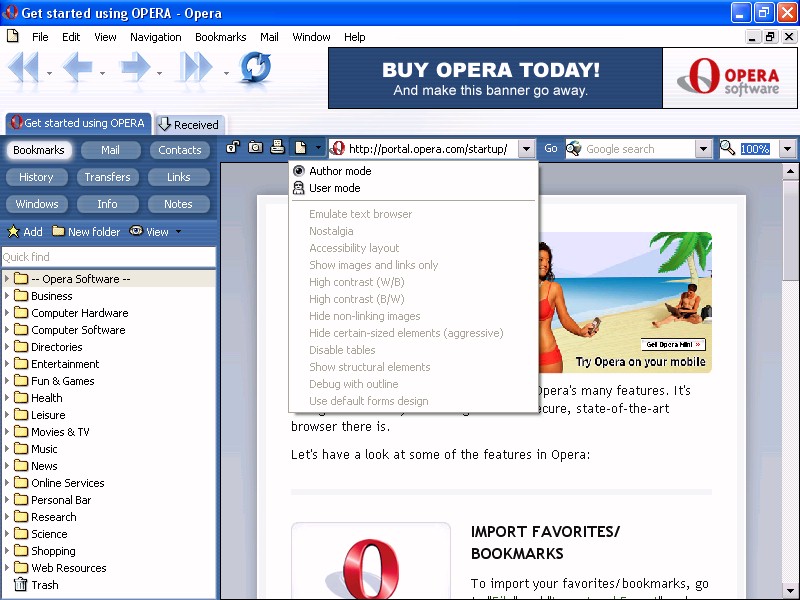
Task: Click the New folder icon in bookmarks panel
Action: coord(59,231)
